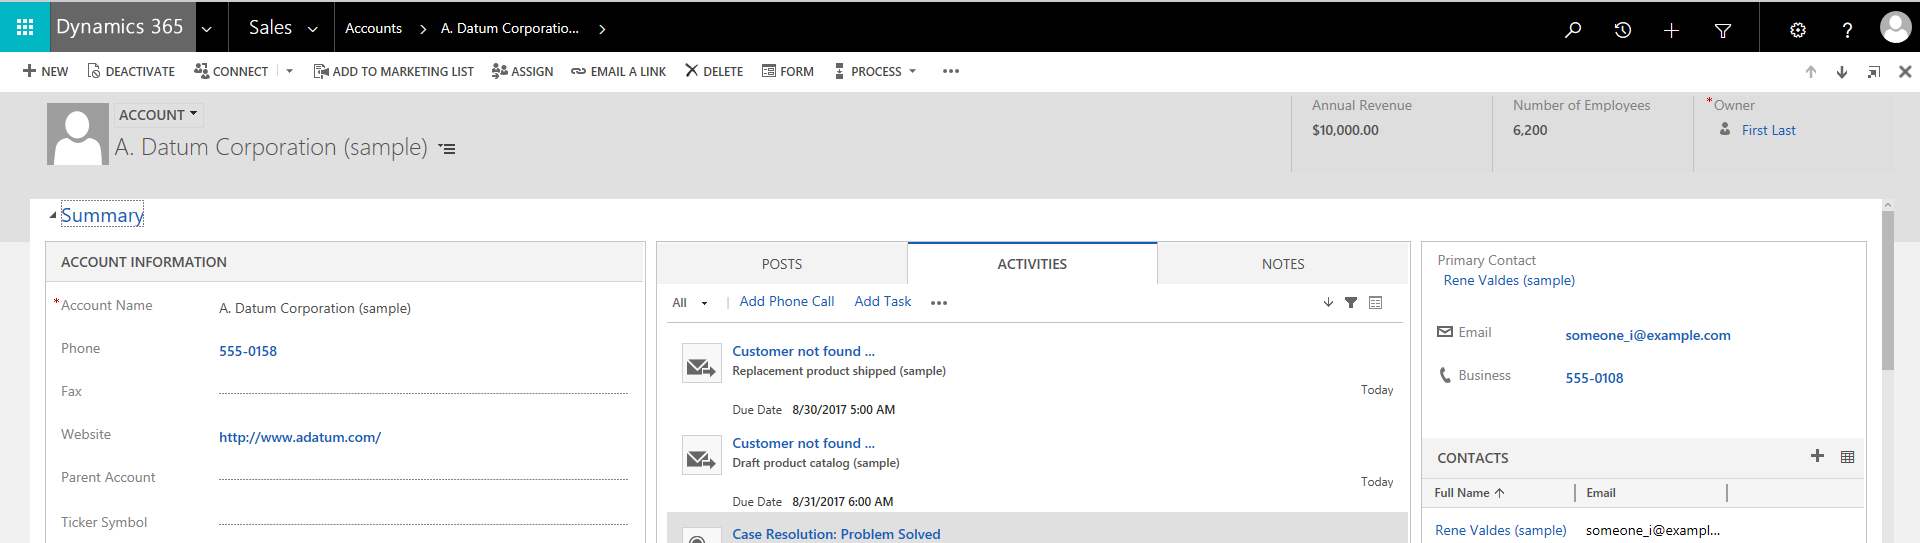Click the Advanced Find filter icon
The image size is (1920, 543).
(1722, 30)
